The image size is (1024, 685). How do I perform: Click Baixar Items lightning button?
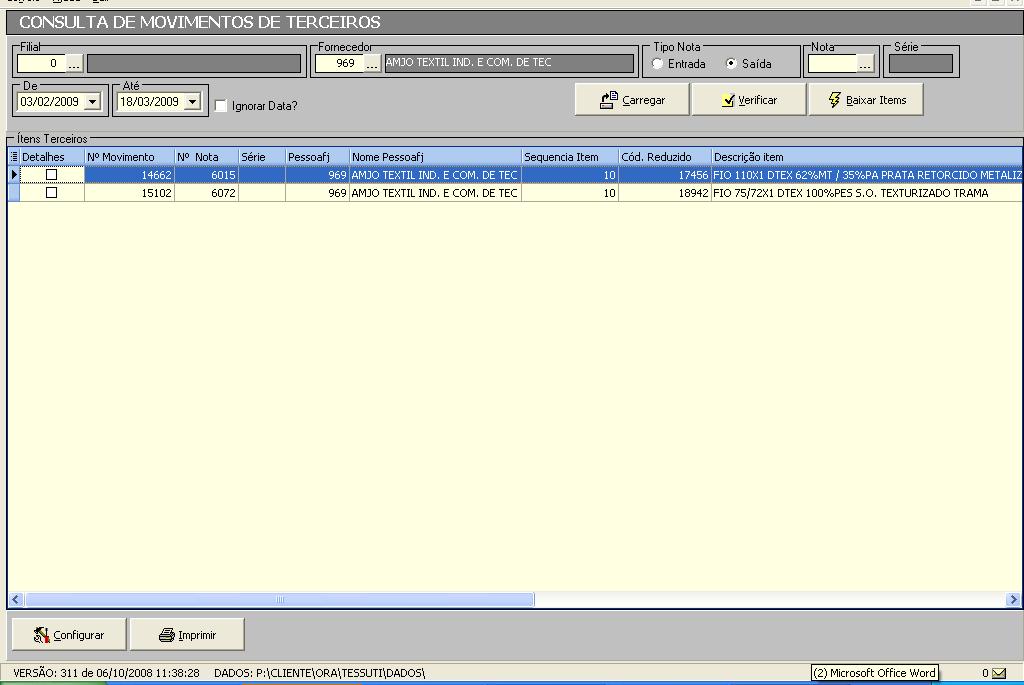[865, 100]
